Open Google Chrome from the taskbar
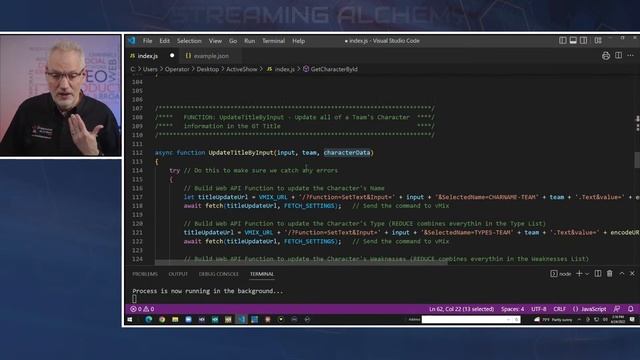Viewport: 640px width, 360px height. coord(162,320)
